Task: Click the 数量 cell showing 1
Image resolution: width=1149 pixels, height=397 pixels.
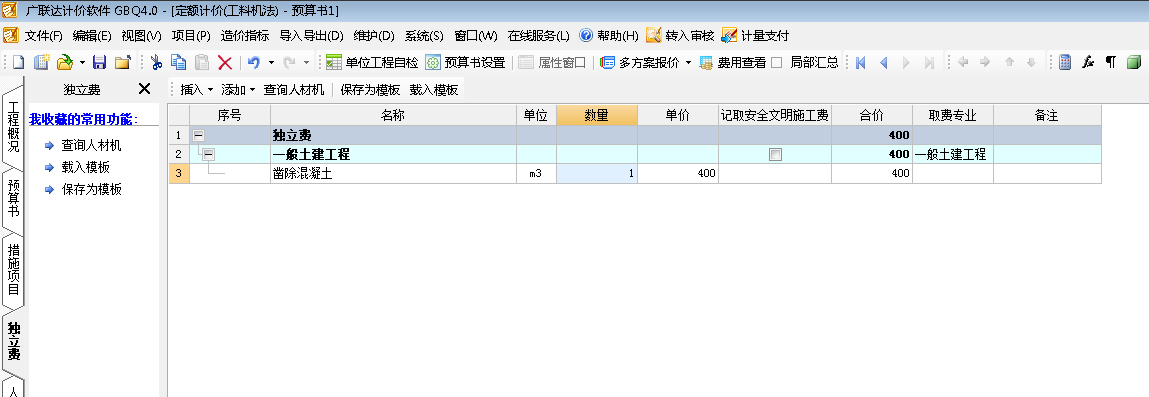Action: tap(596, 174)
